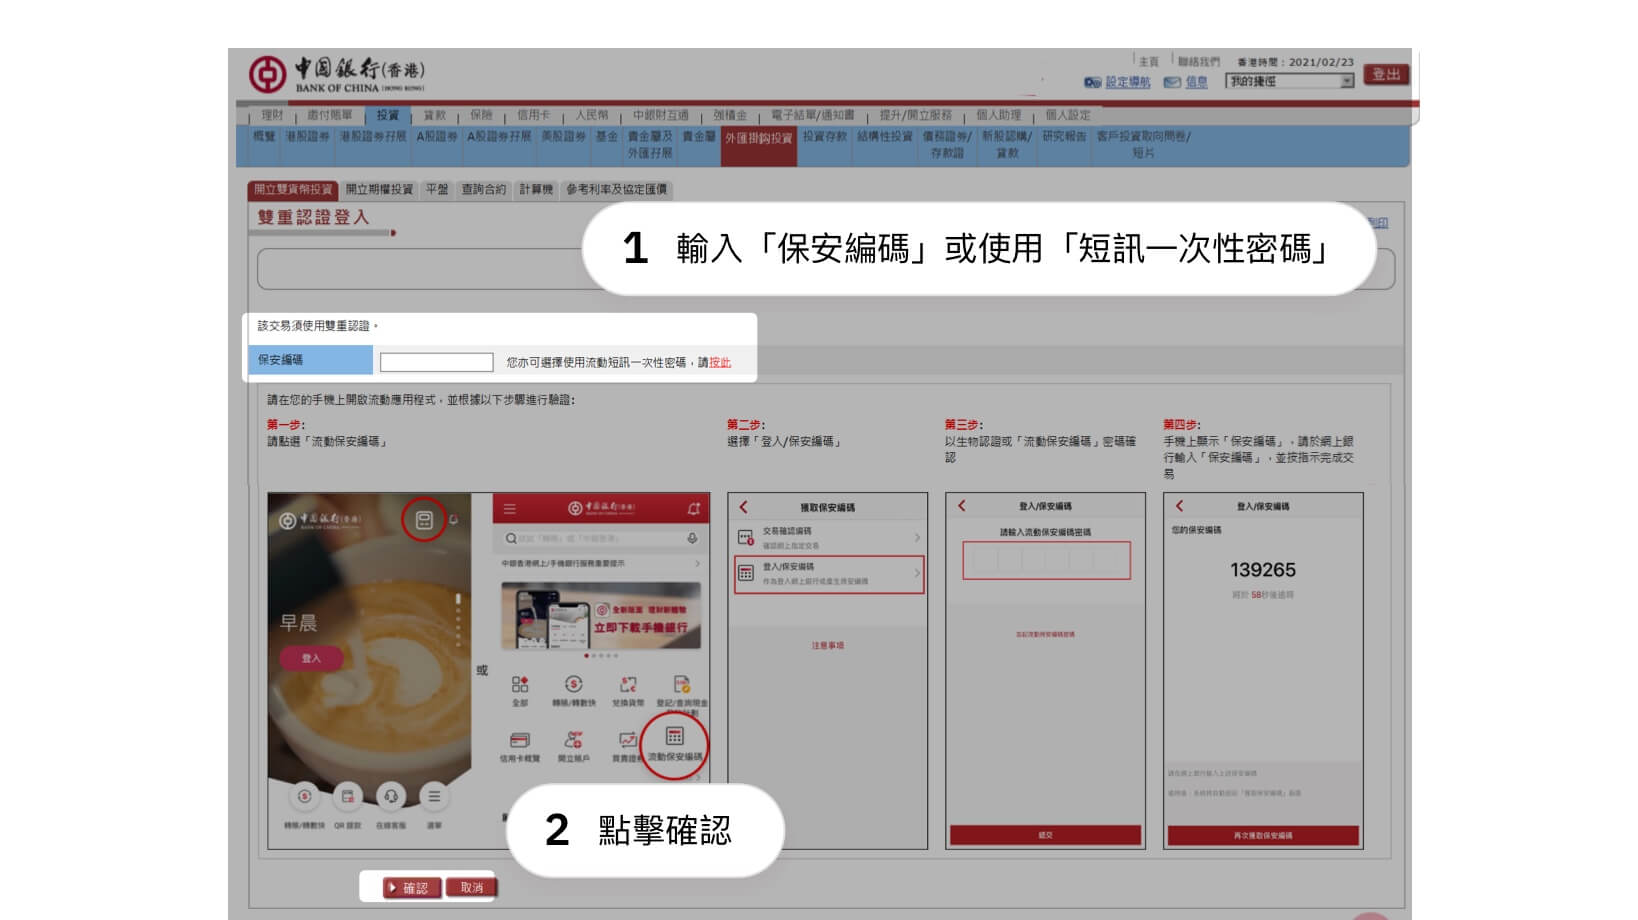This screenshot has width=1638, height=920.
Task: Click the 信用卡概覽 credit card icon
Action: click(520, 741)
